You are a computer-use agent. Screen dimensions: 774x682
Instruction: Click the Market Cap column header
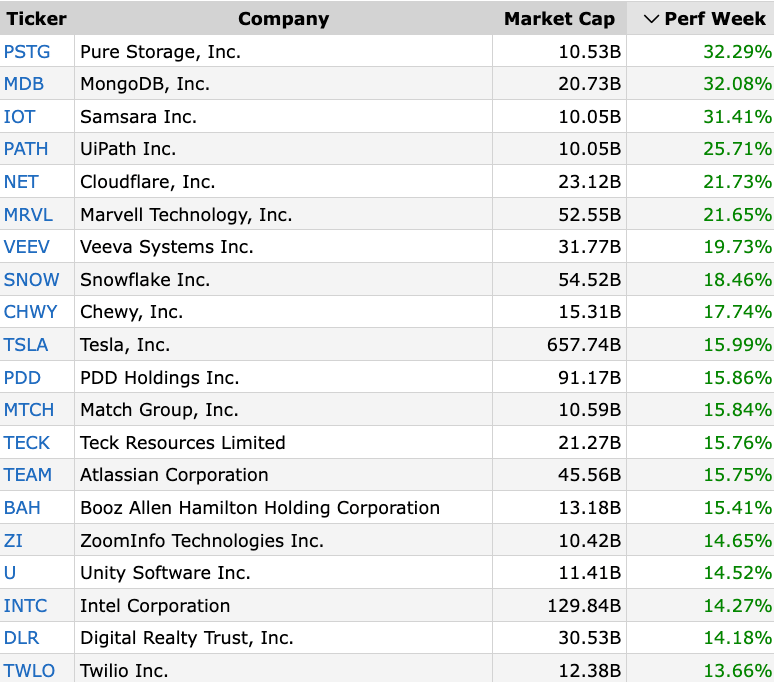559,19
